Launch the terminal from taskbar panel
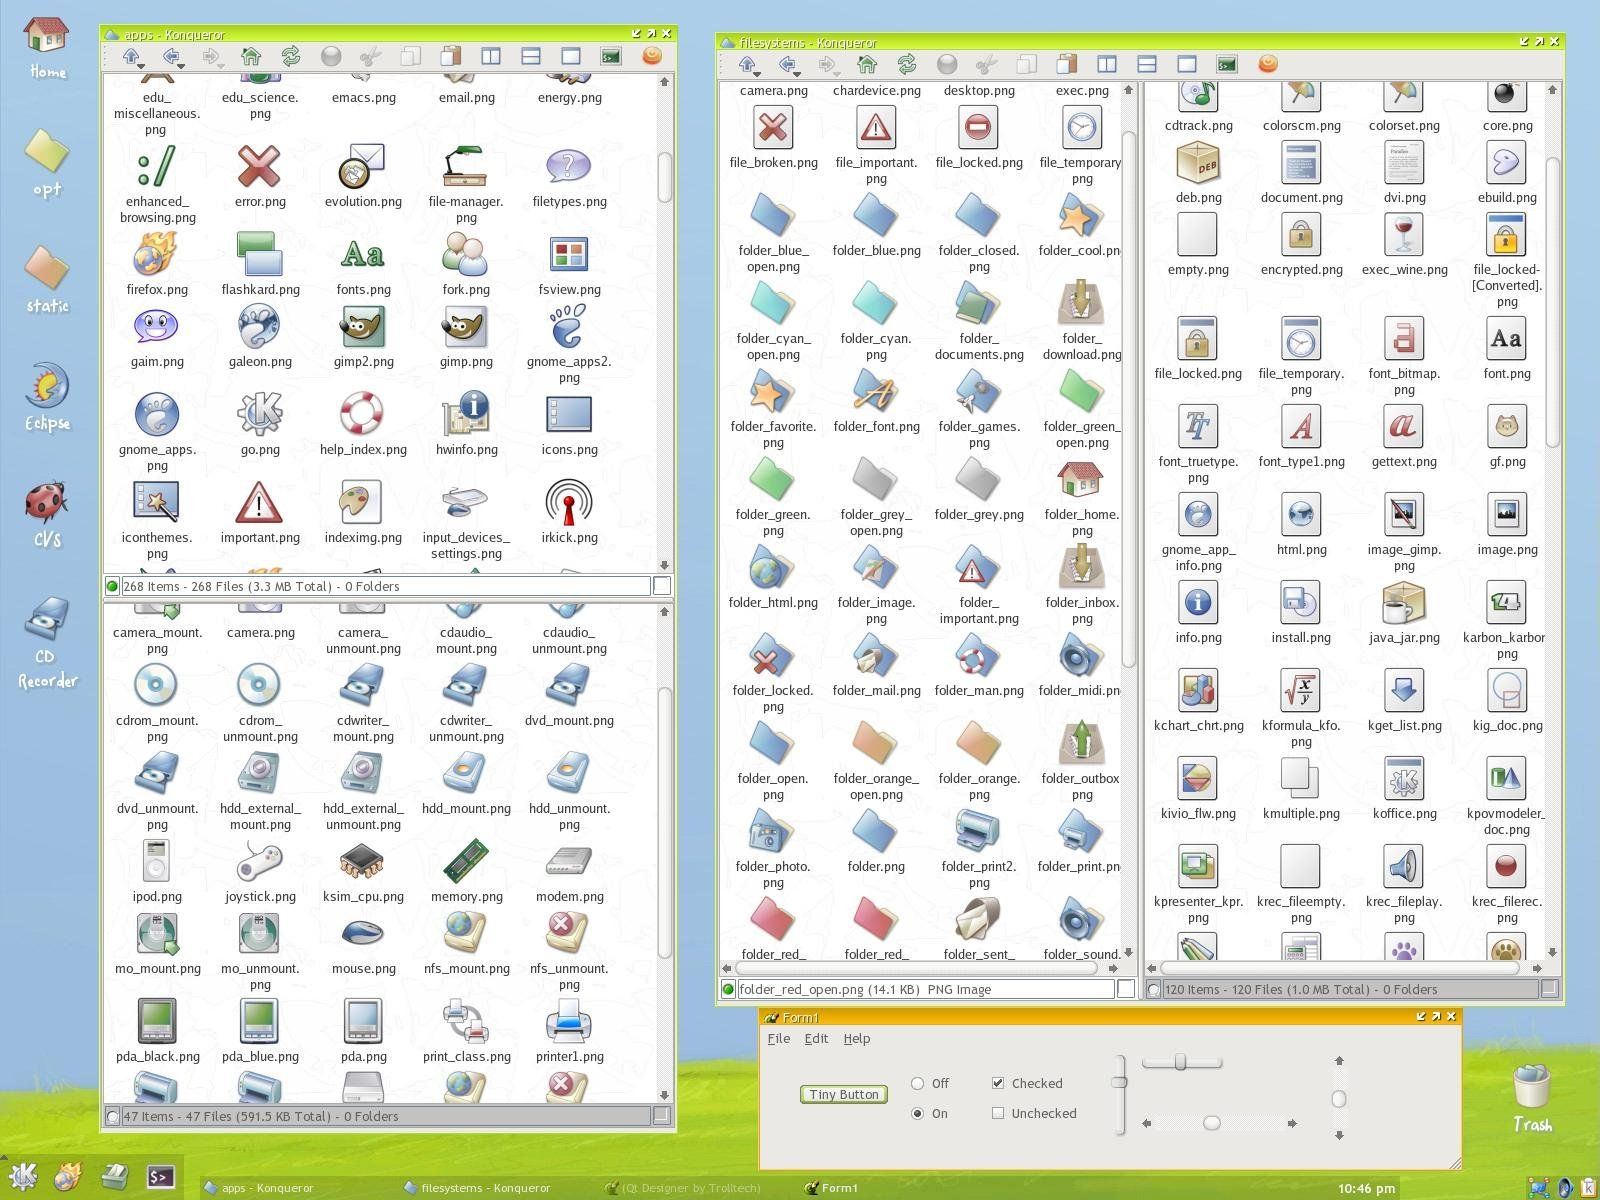The height and width of the screenshot is (1200, 1600). coord(161,1177)
